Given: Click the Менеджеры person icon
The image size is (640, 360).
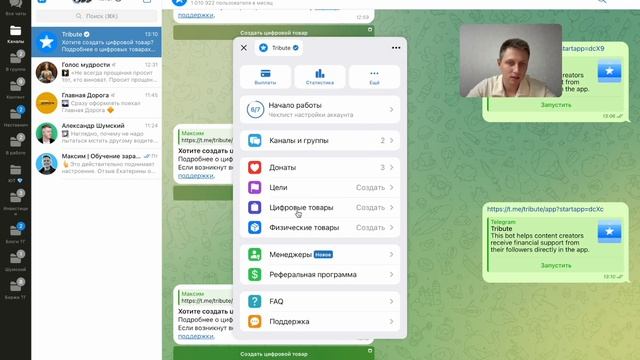Looking at the screenshot, I should (x=255, y=254).
